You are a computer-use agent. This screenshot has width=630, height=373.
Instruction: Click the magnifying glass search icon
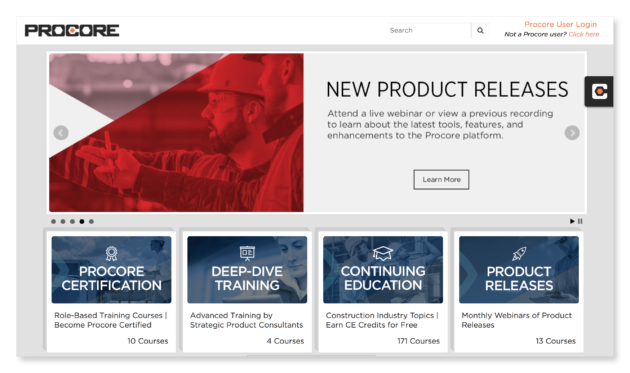coord(480,31)
